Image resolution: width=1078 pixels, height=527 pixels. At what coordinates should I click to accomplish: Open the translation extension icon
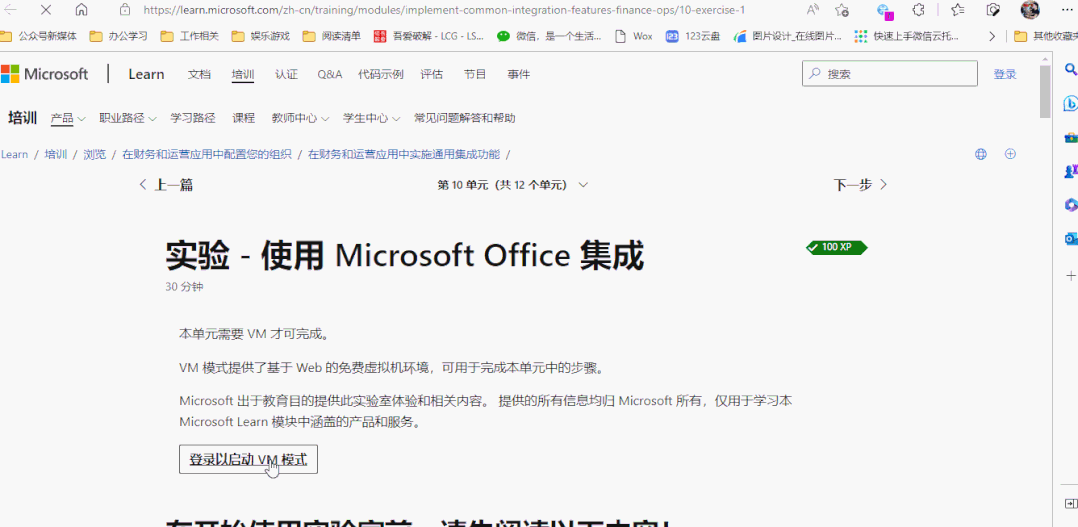(x=885, y=10)
